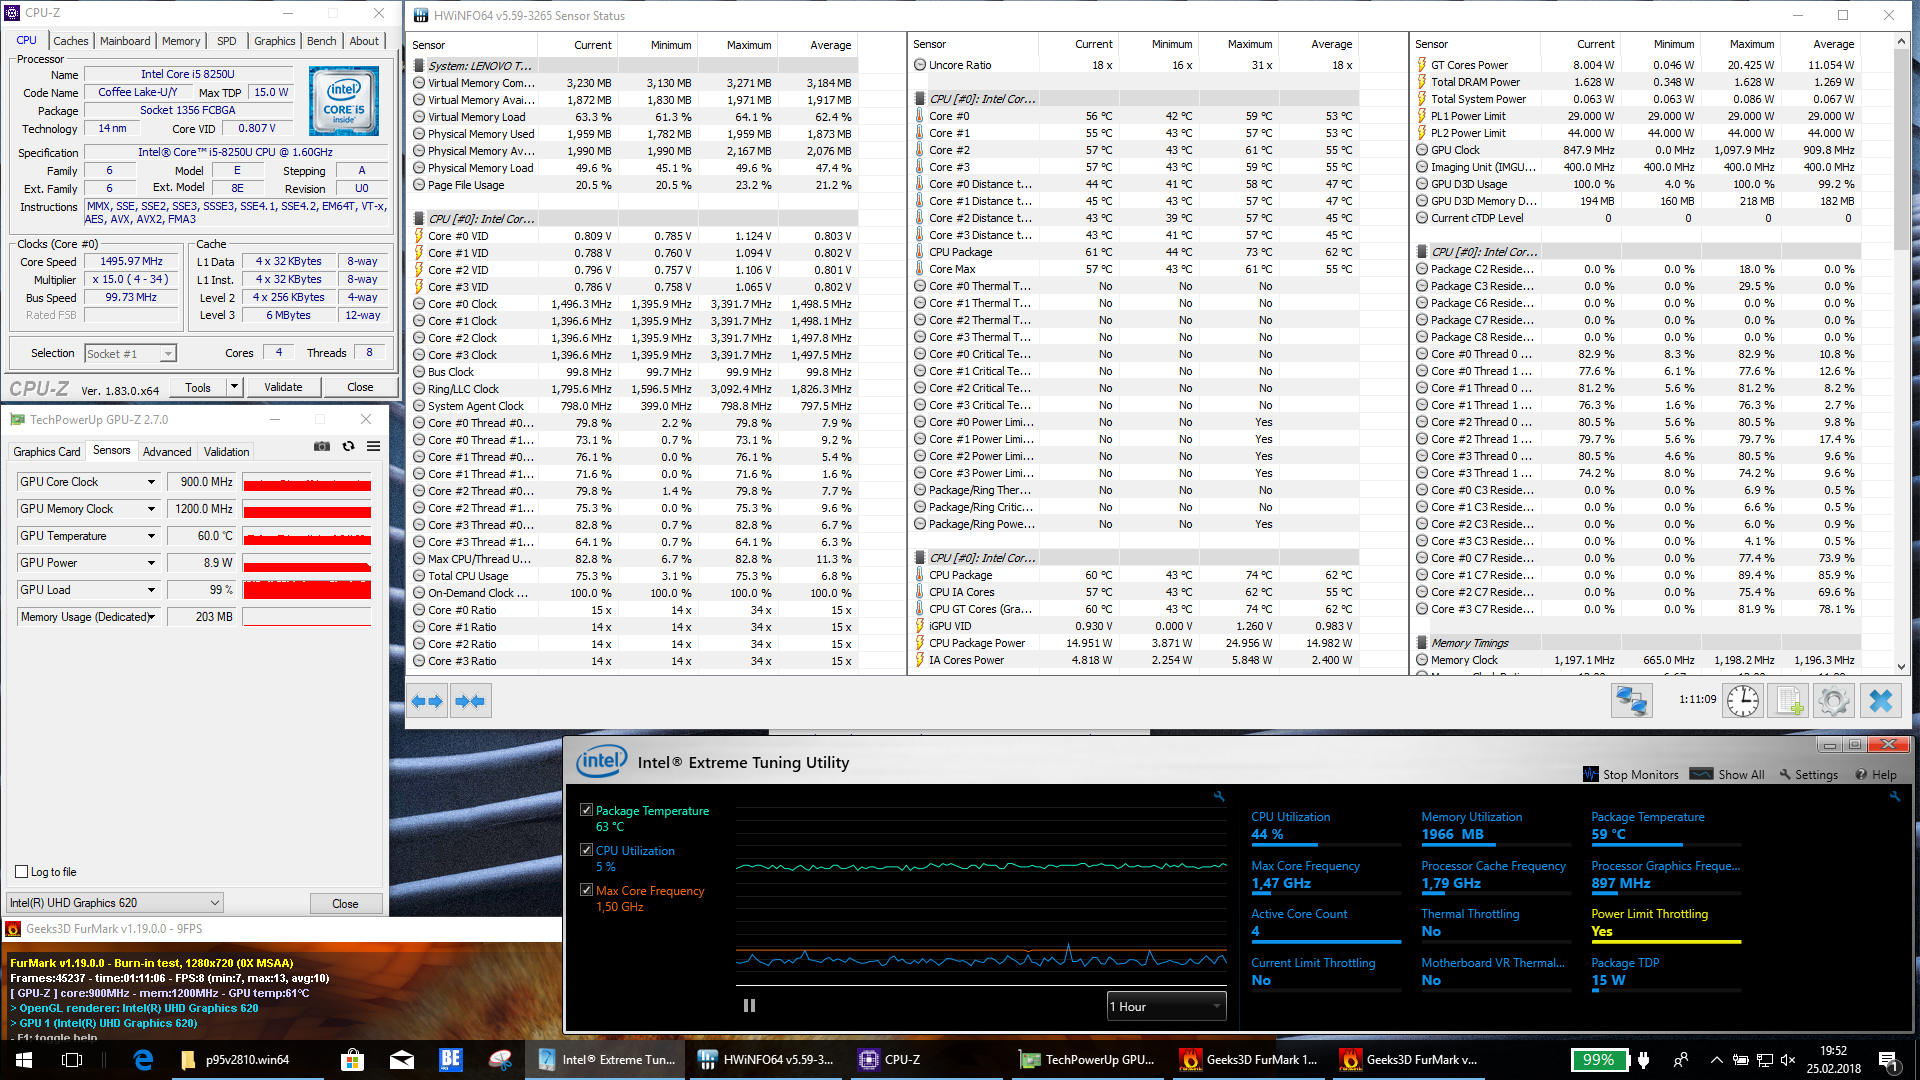Screen dimensions: 1920x1080
Task: Enable Log to file in GPU-Z
Action: pos(22,872)
